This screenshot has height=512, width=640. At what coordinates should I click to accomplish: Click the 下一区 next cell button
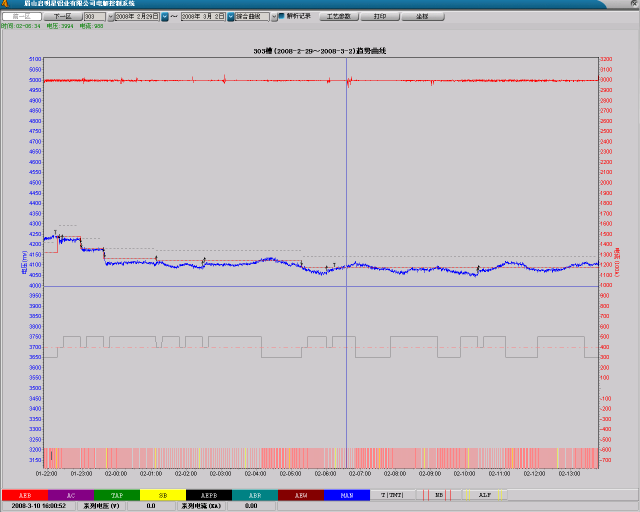(x=62, y=17)
